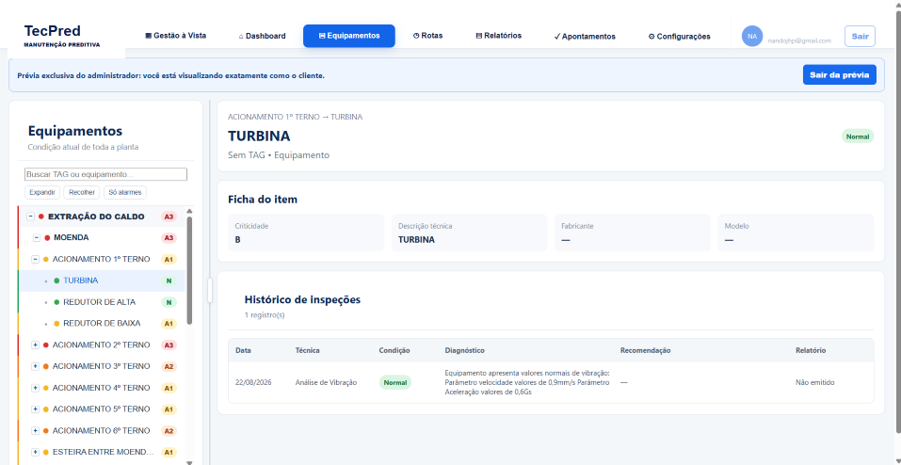Expand the ACIONAMENTO 2º TERNO node
Viewport: 901px width, 465px height.
click(x=35, y=345)
